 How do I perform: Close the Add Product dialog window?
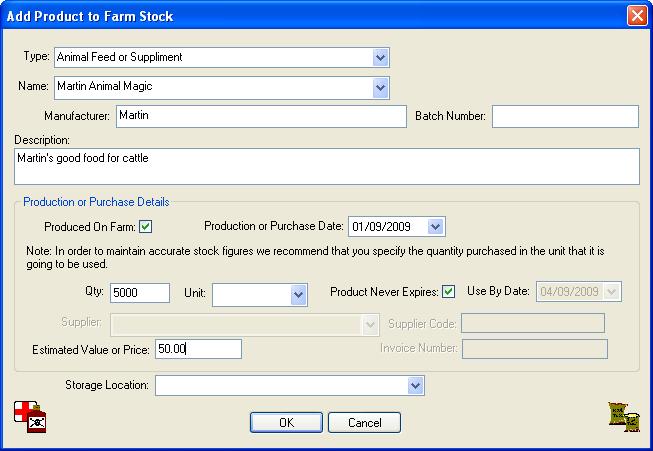[636, 16]
